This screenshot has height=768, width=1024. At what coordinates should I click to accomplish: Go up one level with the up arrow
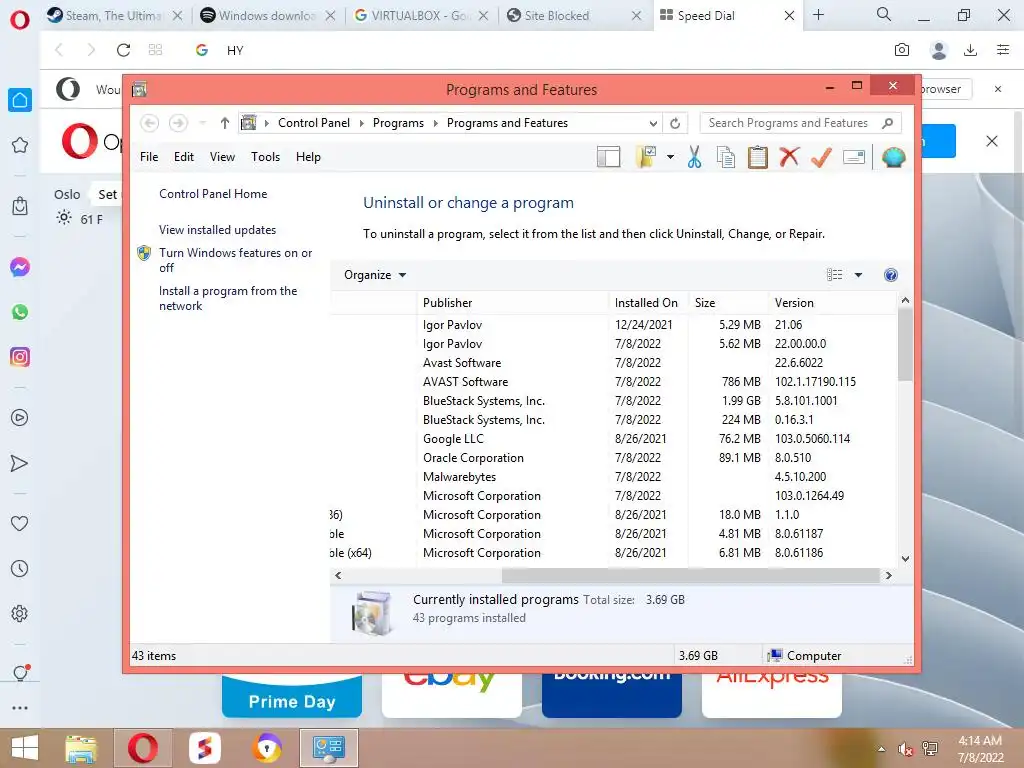click(x=225, y=123)
